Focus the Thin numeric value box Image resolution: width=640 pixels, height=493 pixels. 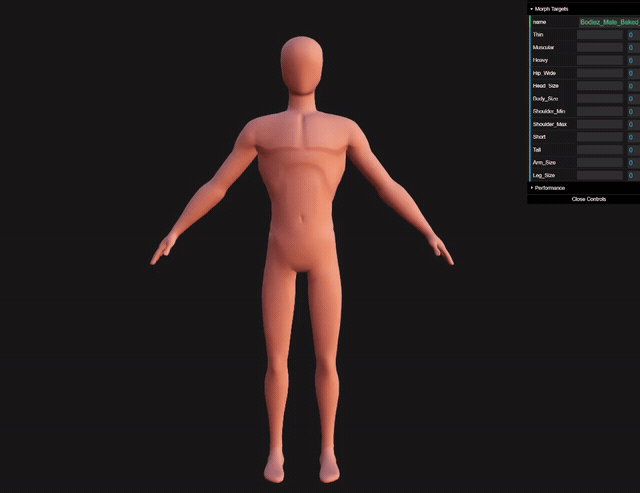point(633,35)
